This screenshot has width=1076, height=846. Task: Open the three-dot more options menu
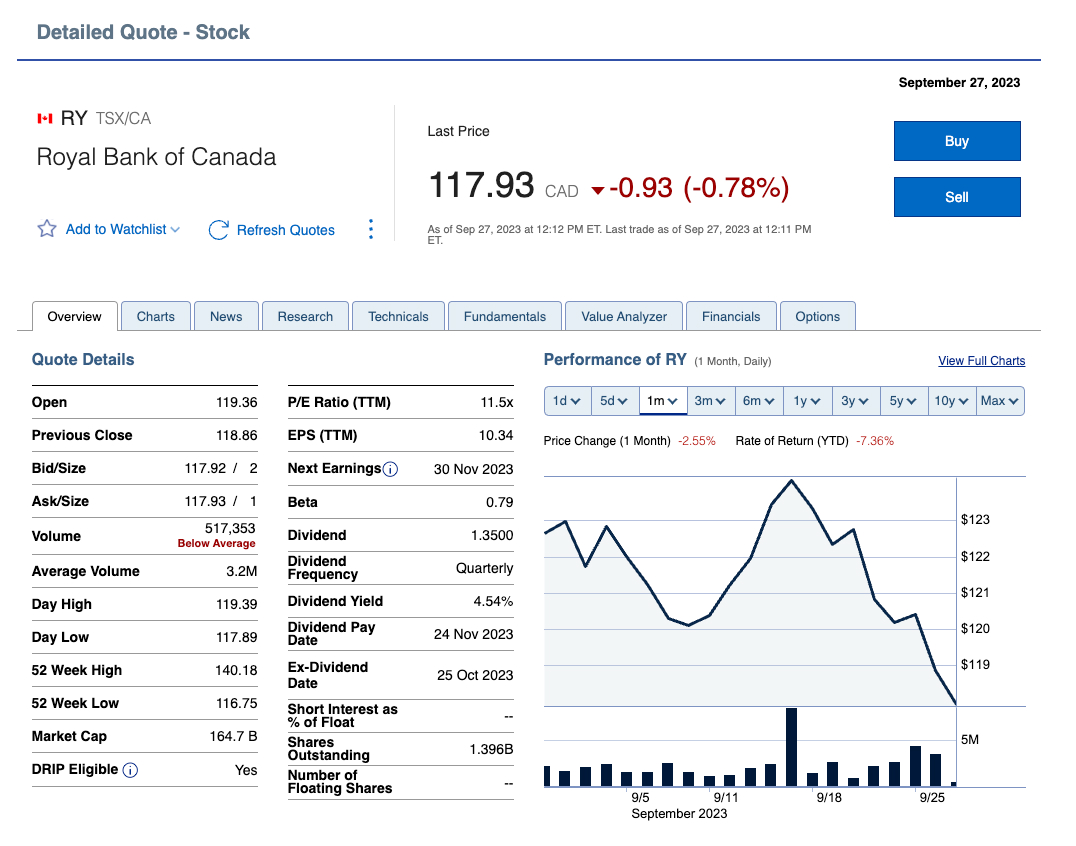point(371,229)
